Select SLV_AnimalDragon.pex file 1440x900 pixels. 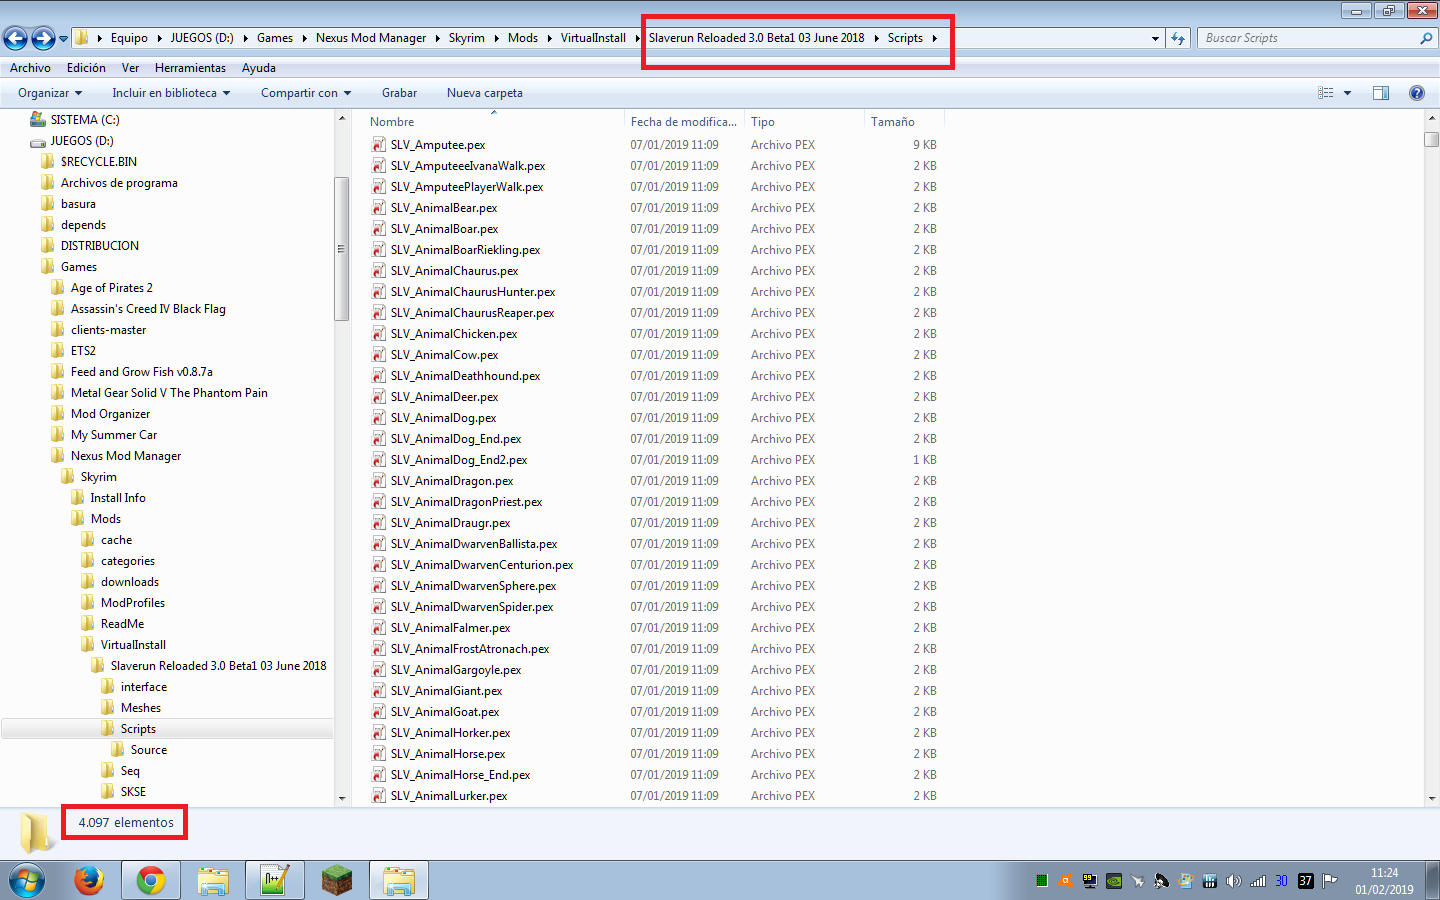coord(452,481)
